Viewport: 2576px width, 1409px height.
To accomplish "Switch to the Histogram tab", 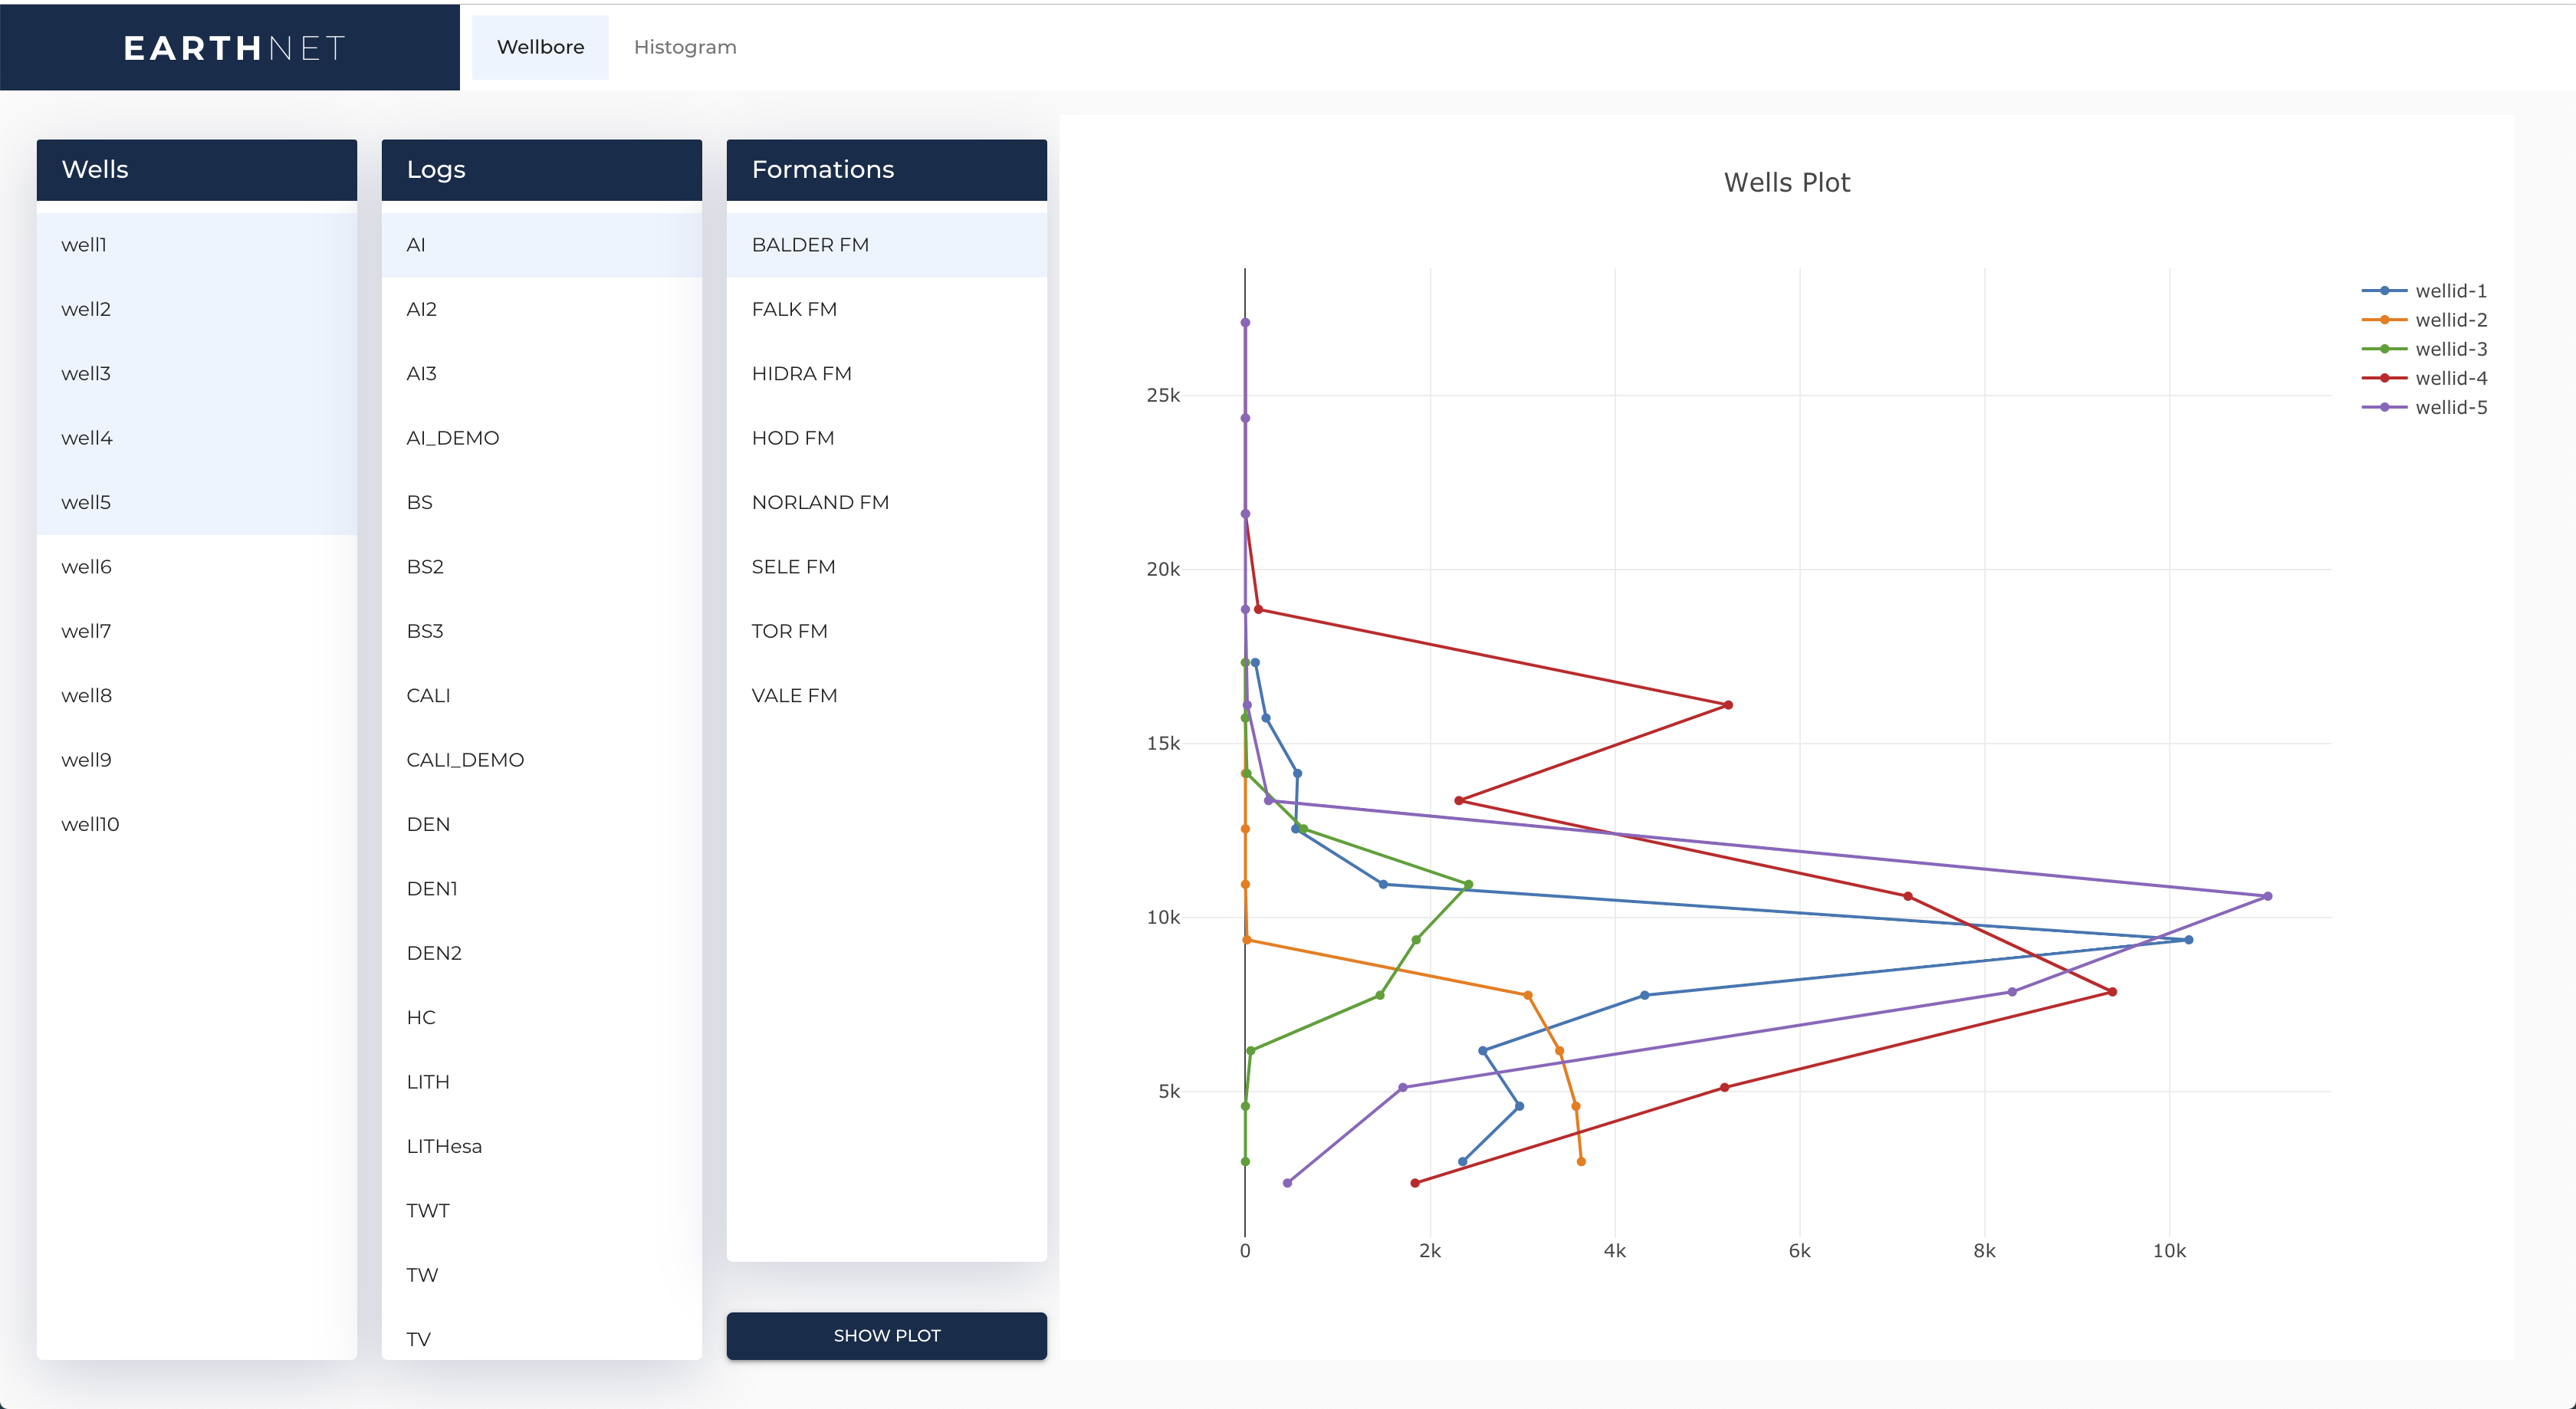I will tap(685, 47).
